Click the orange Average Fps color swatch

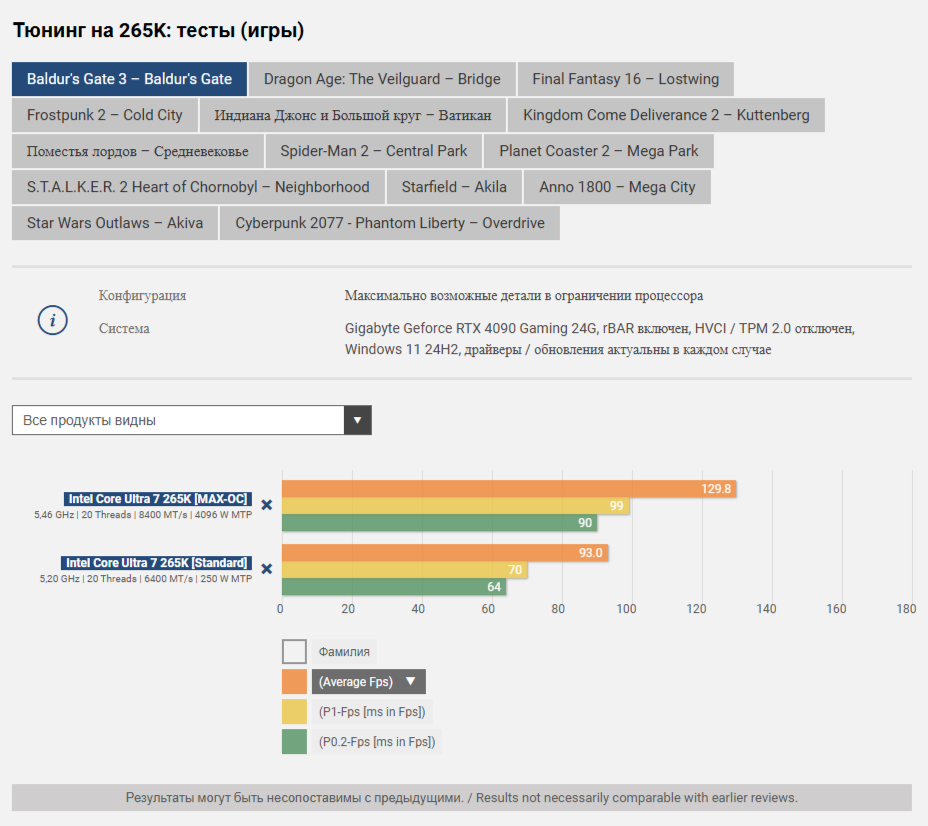point(294,682)
